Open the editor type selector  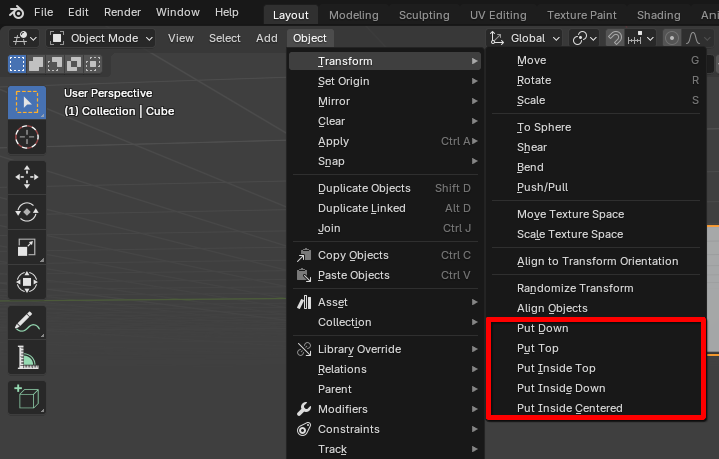pos(24,38)
